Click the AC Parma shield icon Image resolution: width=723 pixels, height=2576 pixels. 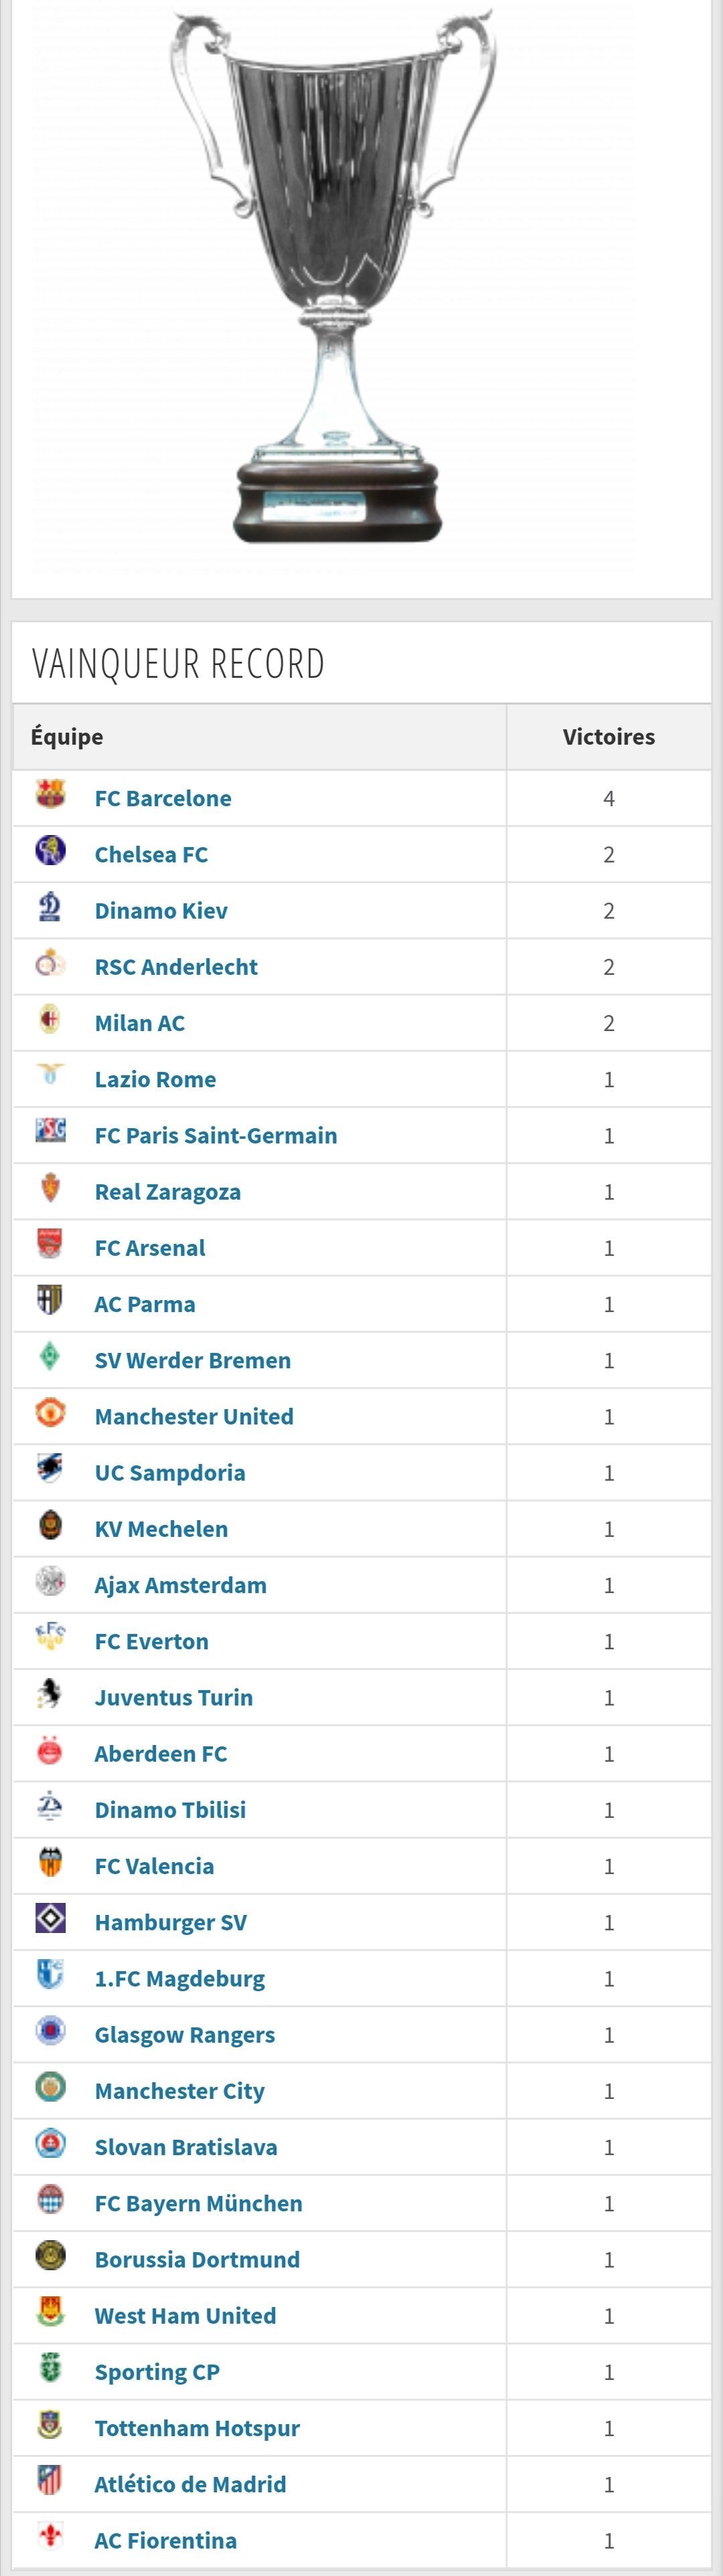click(x=50, y=1301)
